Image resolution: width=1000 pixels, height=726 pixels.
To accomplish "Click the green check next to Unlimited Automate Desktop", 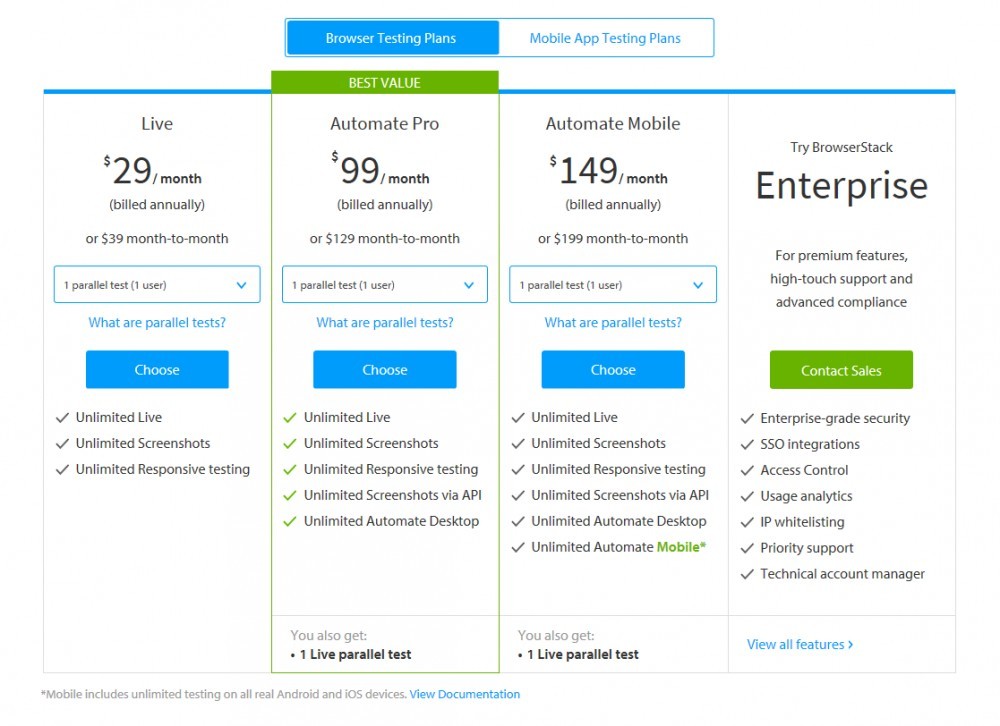I will [289, 521].
